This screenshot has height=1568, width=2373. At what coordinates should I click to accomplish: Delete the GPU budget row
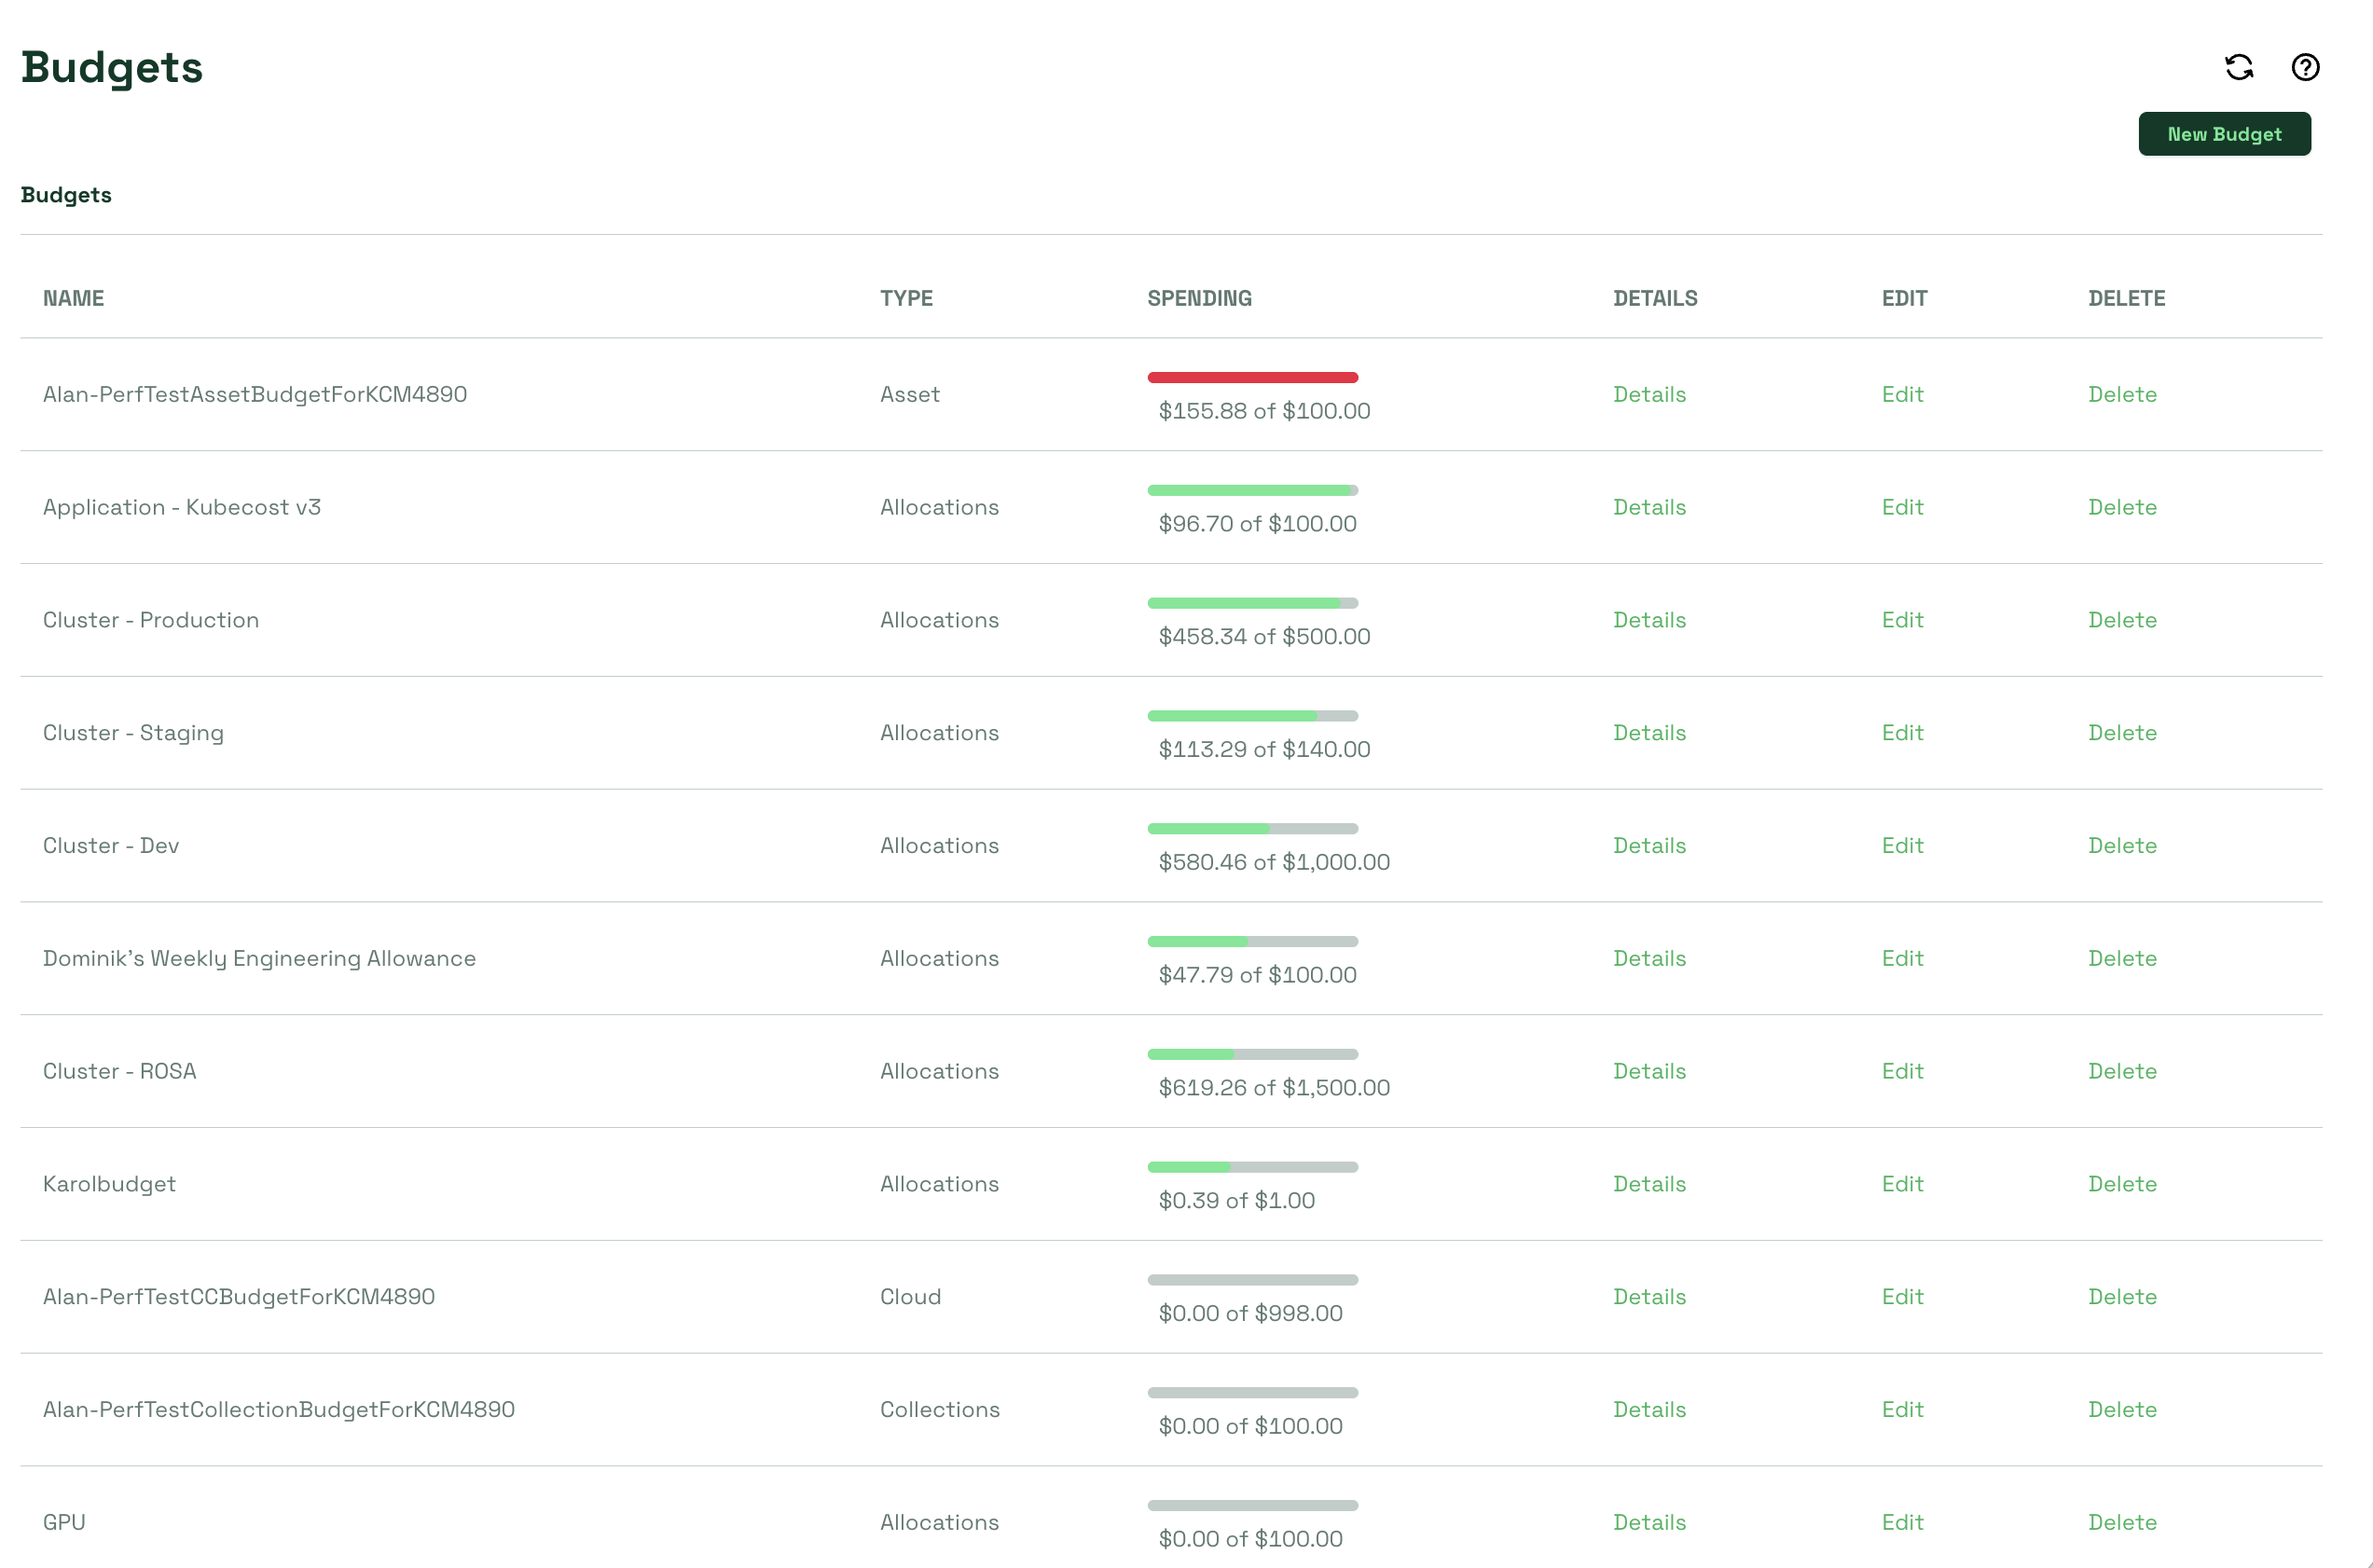coord(2121,1522)
